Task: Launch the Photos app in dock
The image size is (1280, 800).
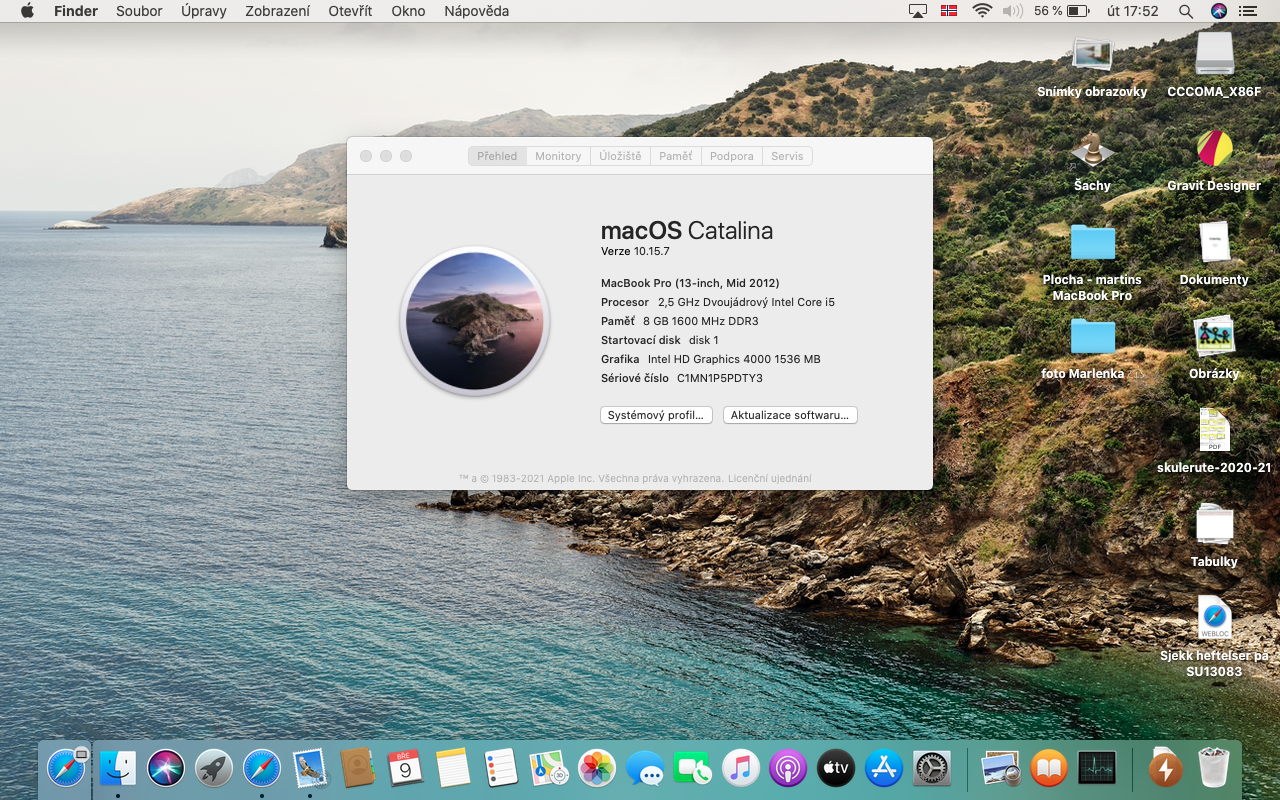Action: coord(597,768)
